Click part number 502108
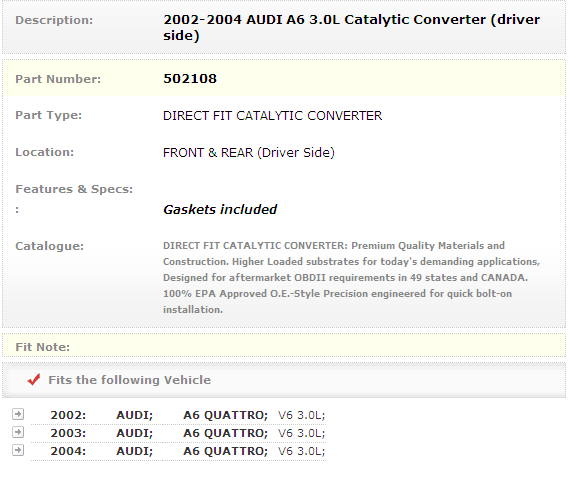The height and width of the screenshot is (504, 570). tap(190, 79)
